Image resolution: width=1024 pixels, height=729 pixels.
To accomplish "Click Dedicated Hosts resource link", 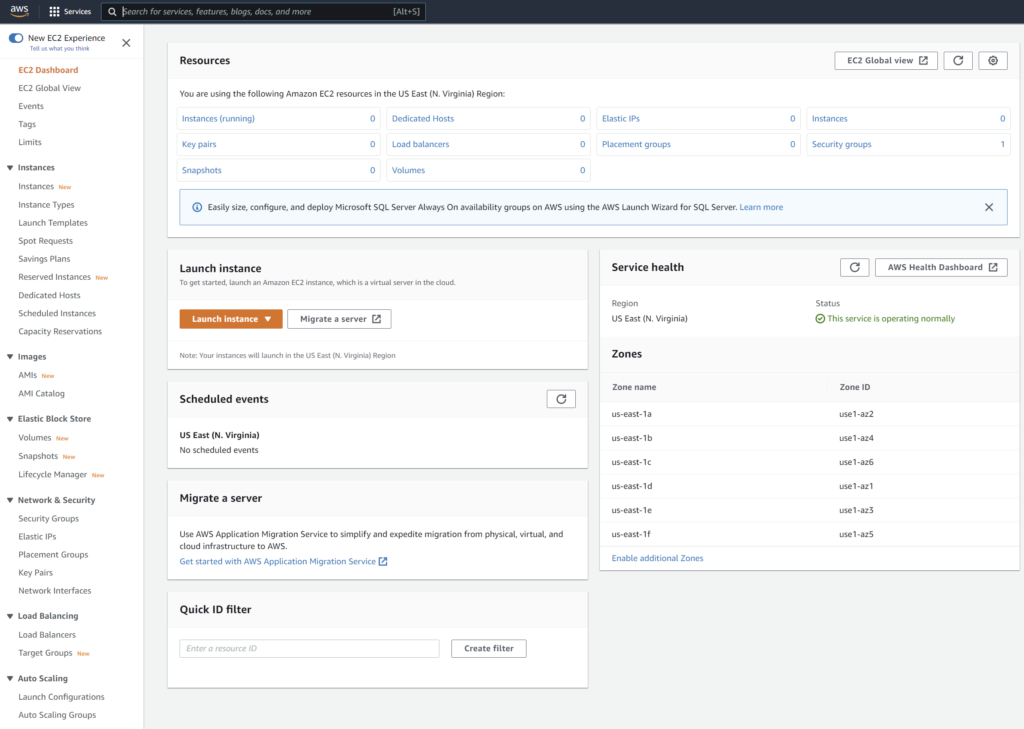I will (423, 118).
